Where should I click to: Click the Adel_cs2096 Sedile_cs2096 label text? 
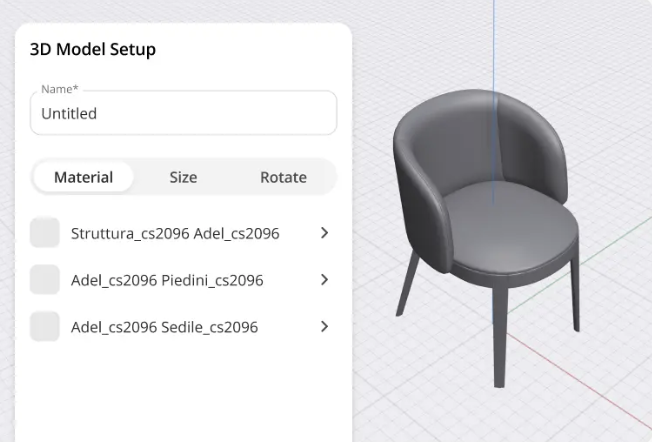click(x=164, y=327)
